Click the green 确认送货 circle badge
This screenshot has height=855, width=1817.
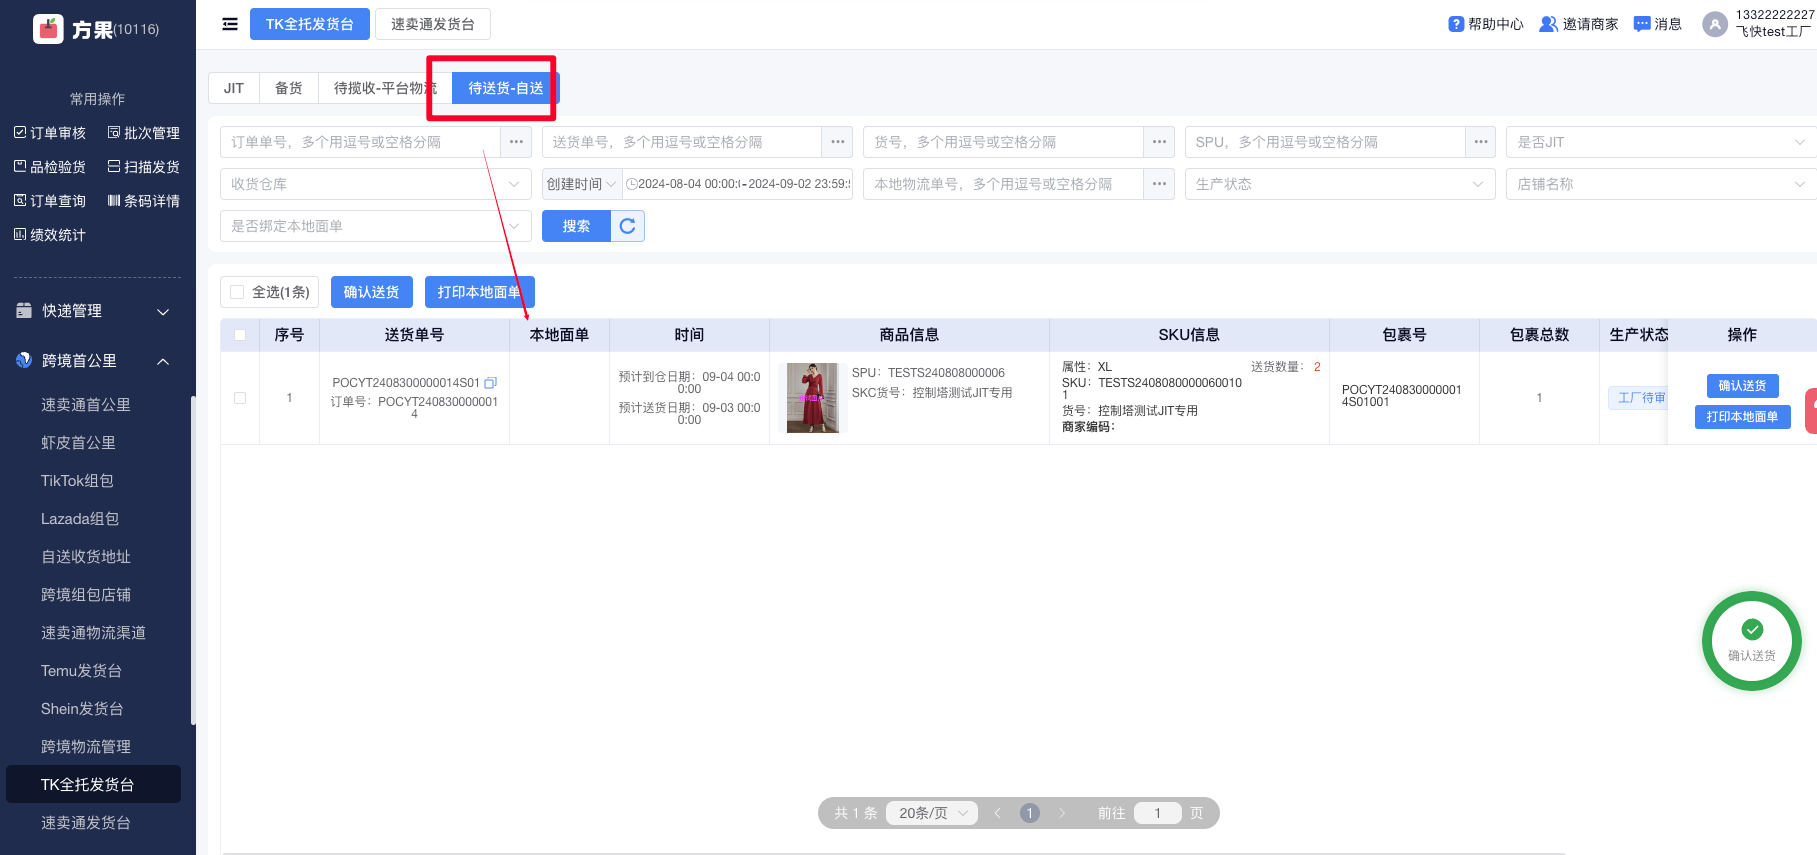pos(1752,641)
